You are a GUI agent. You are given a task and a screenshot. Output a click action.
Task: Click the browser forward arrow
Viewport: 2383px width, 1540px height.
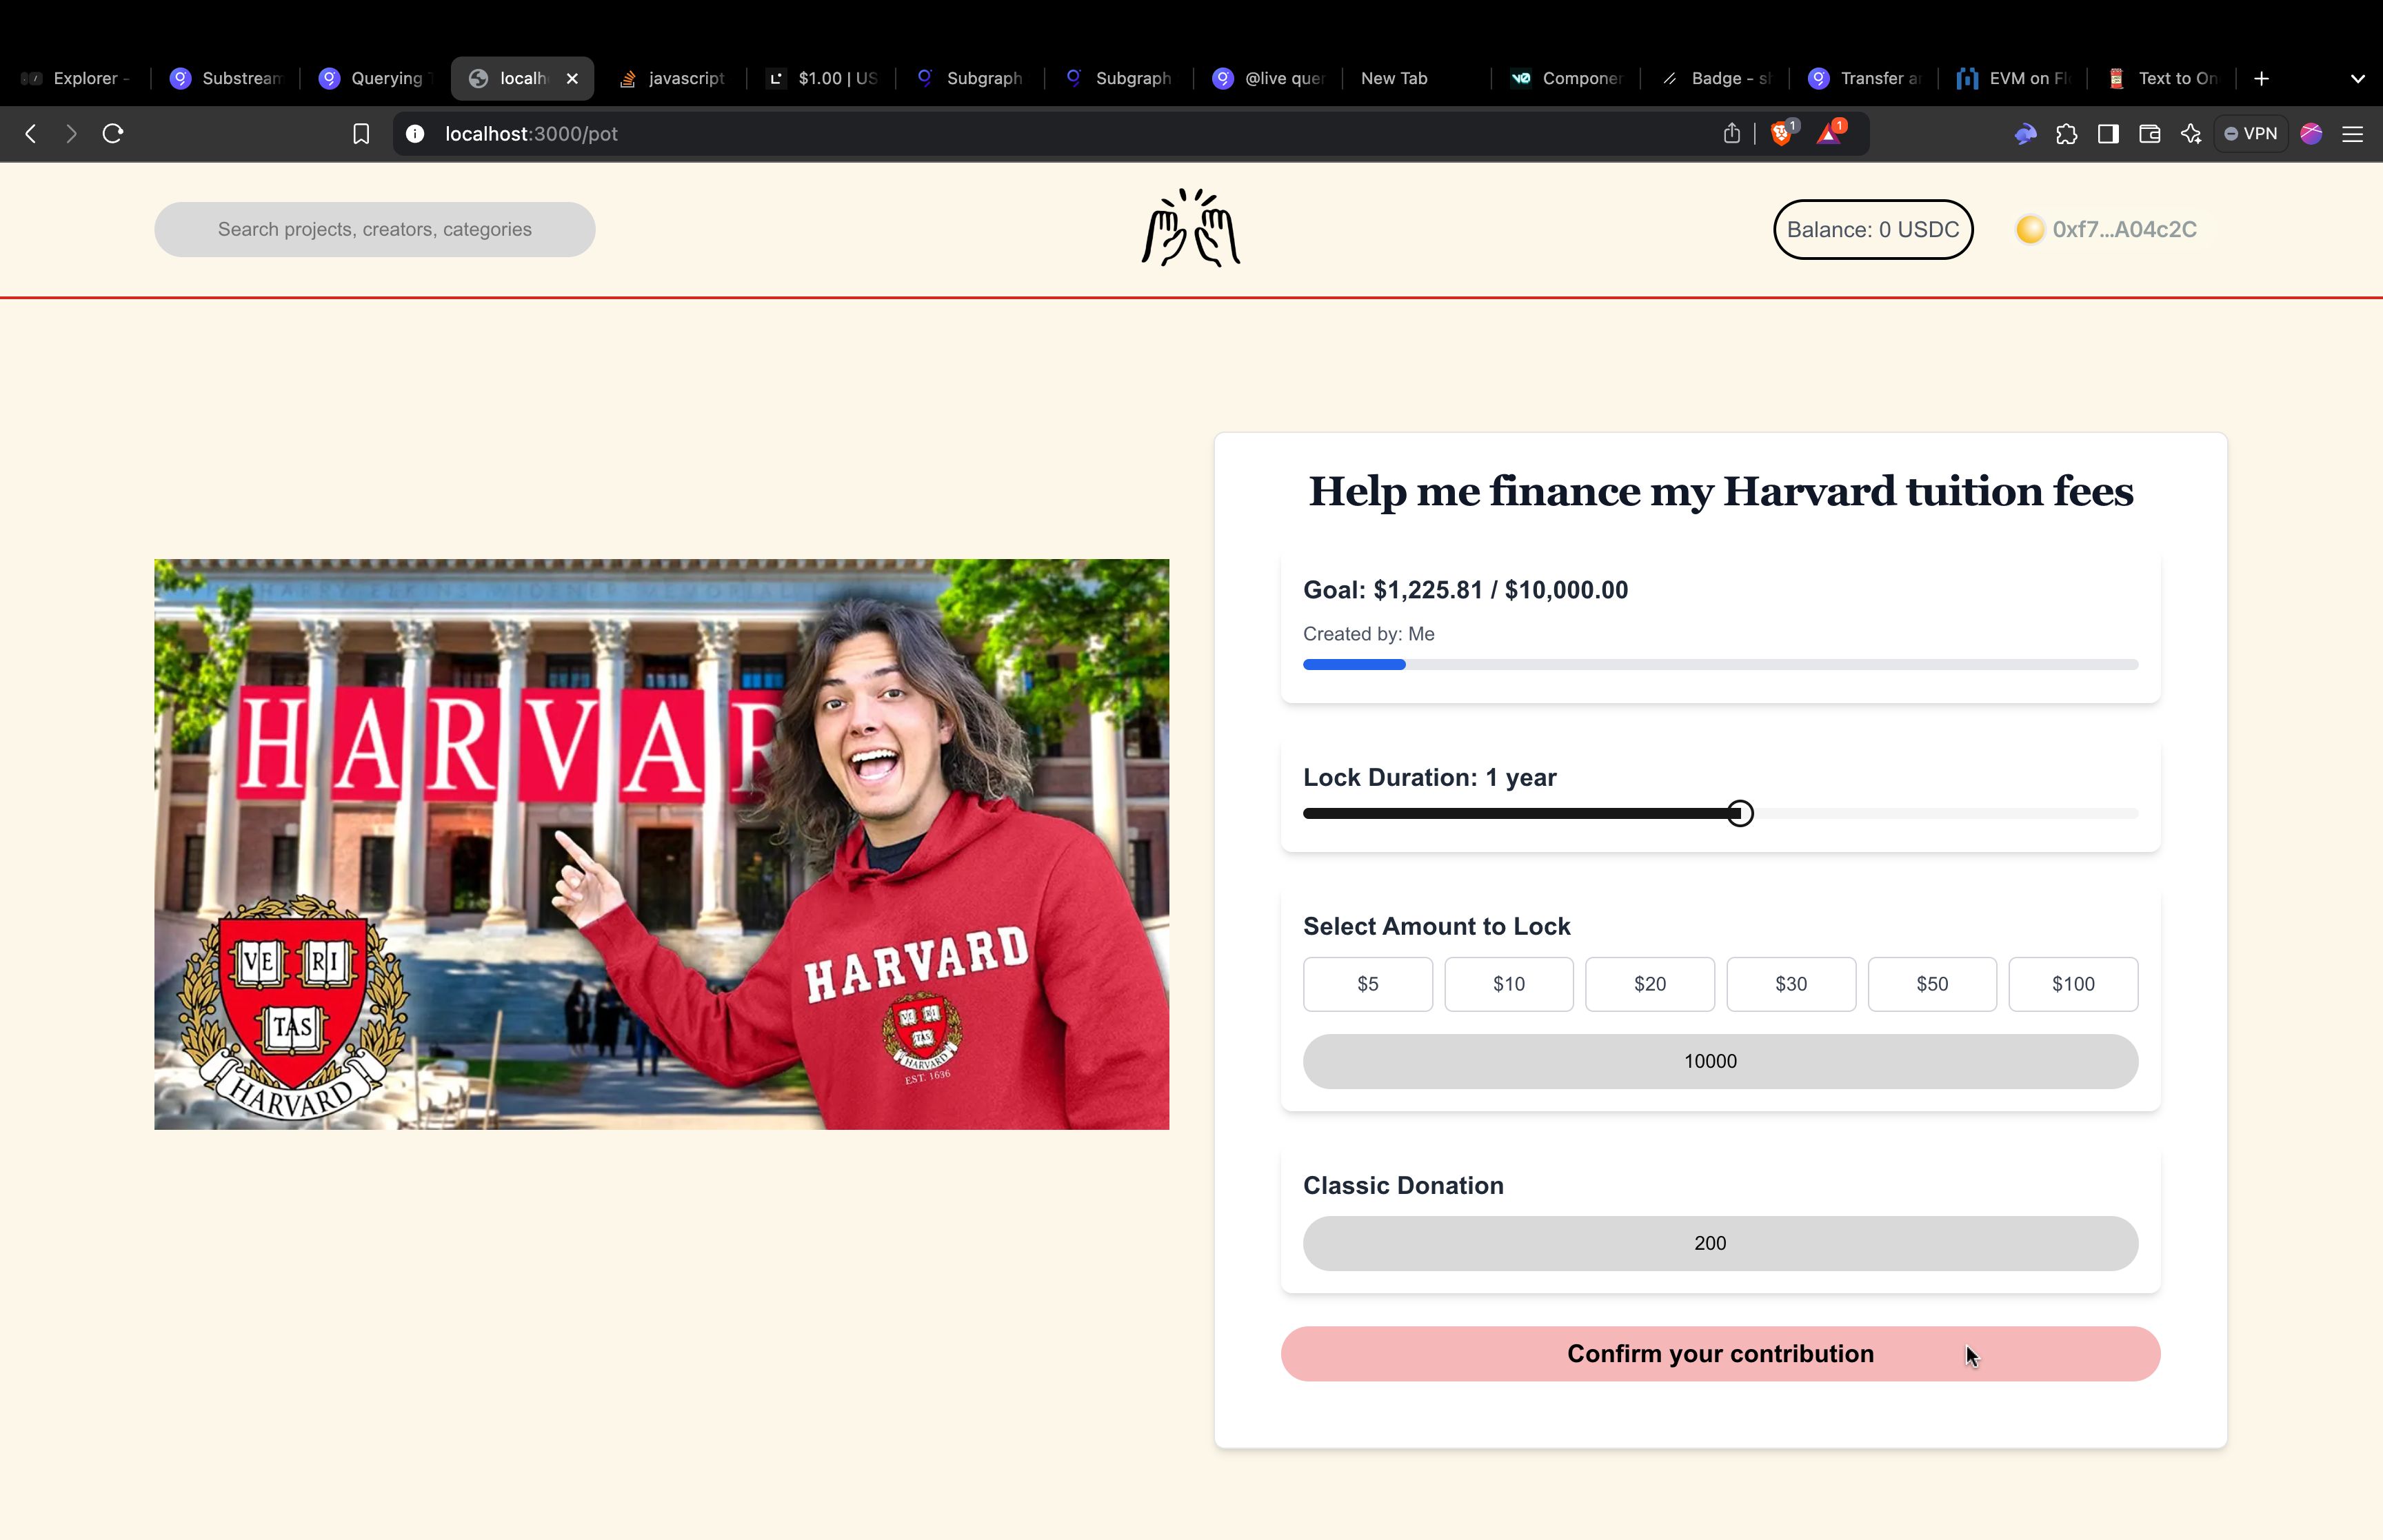click(x=71, y=134)
